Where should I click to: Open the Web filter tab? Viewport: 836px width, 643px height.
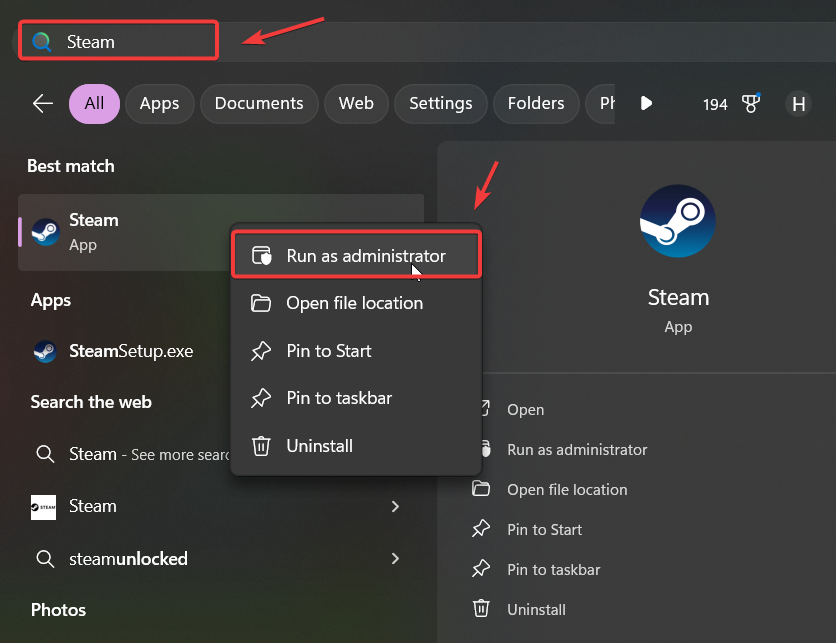pos(356,103)
